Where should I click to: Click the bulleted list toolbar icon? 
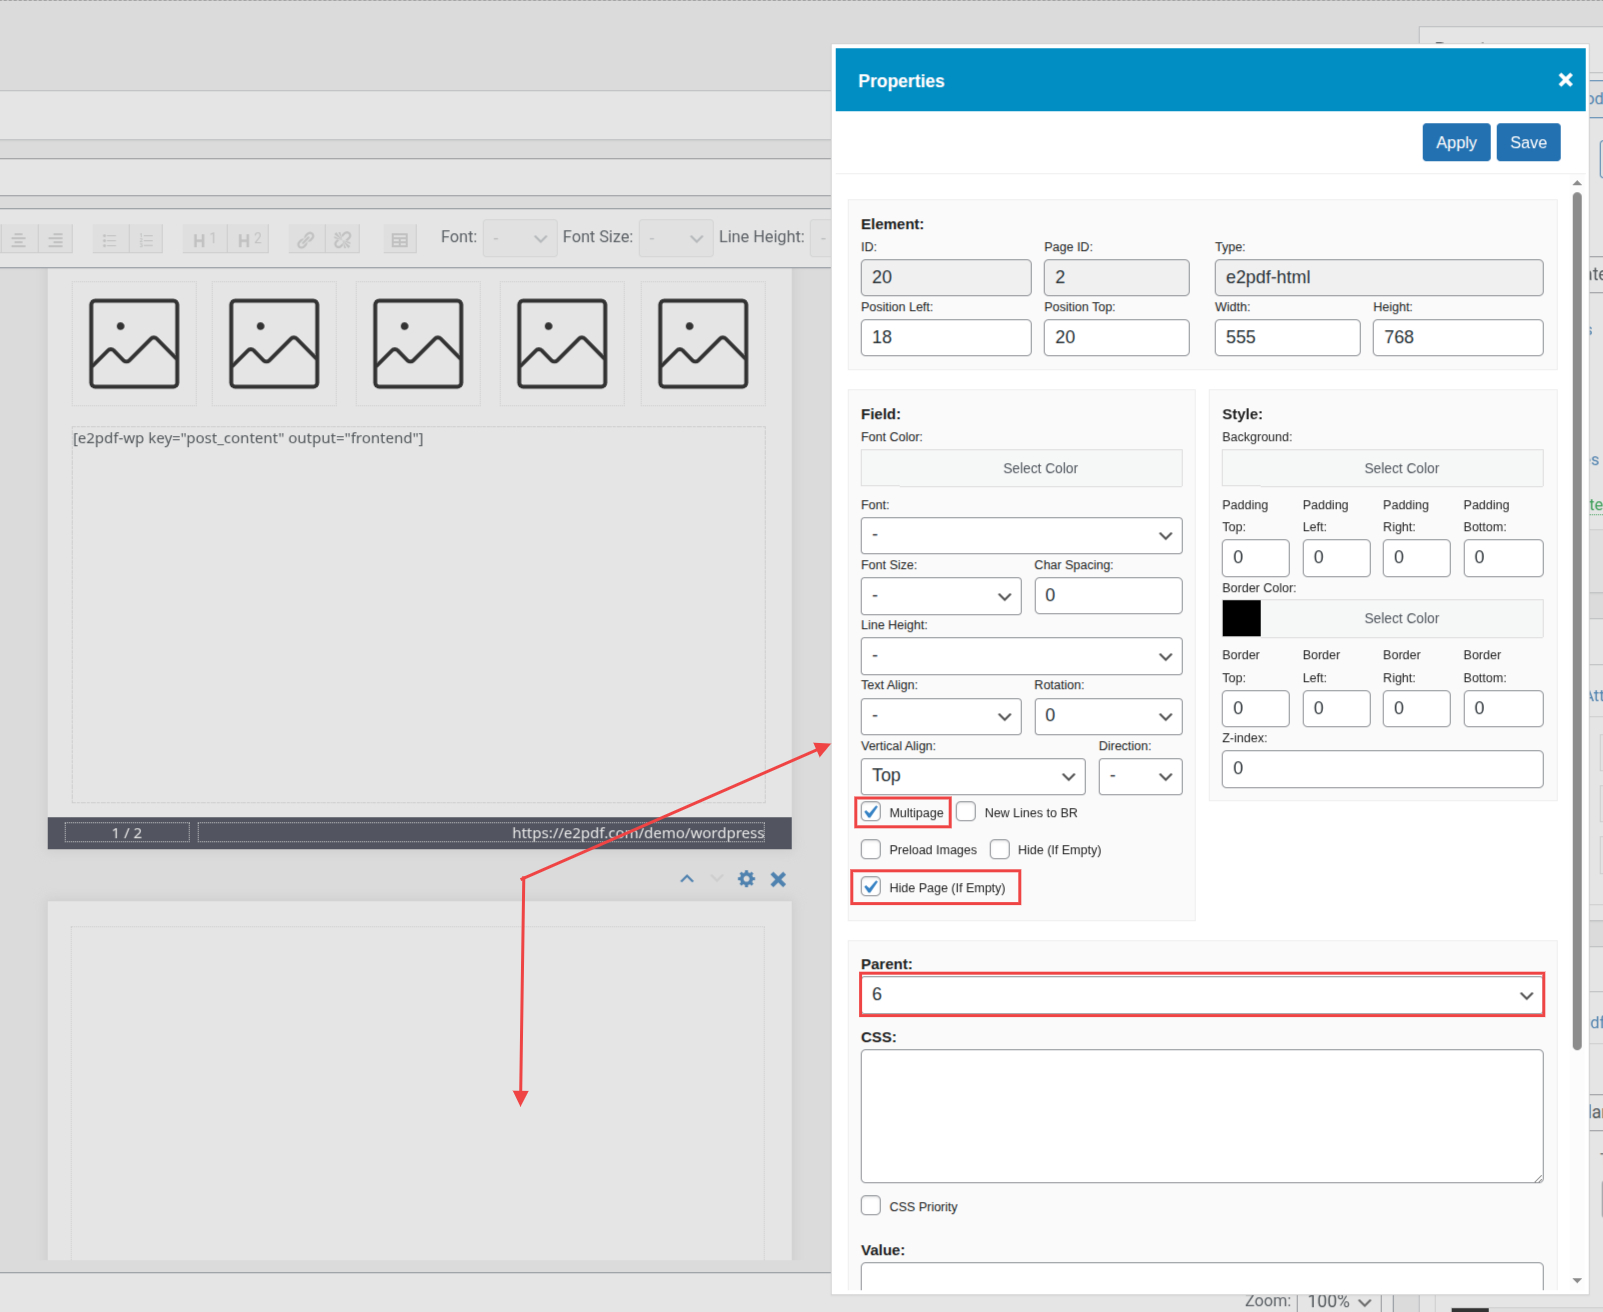pos(110,239)
